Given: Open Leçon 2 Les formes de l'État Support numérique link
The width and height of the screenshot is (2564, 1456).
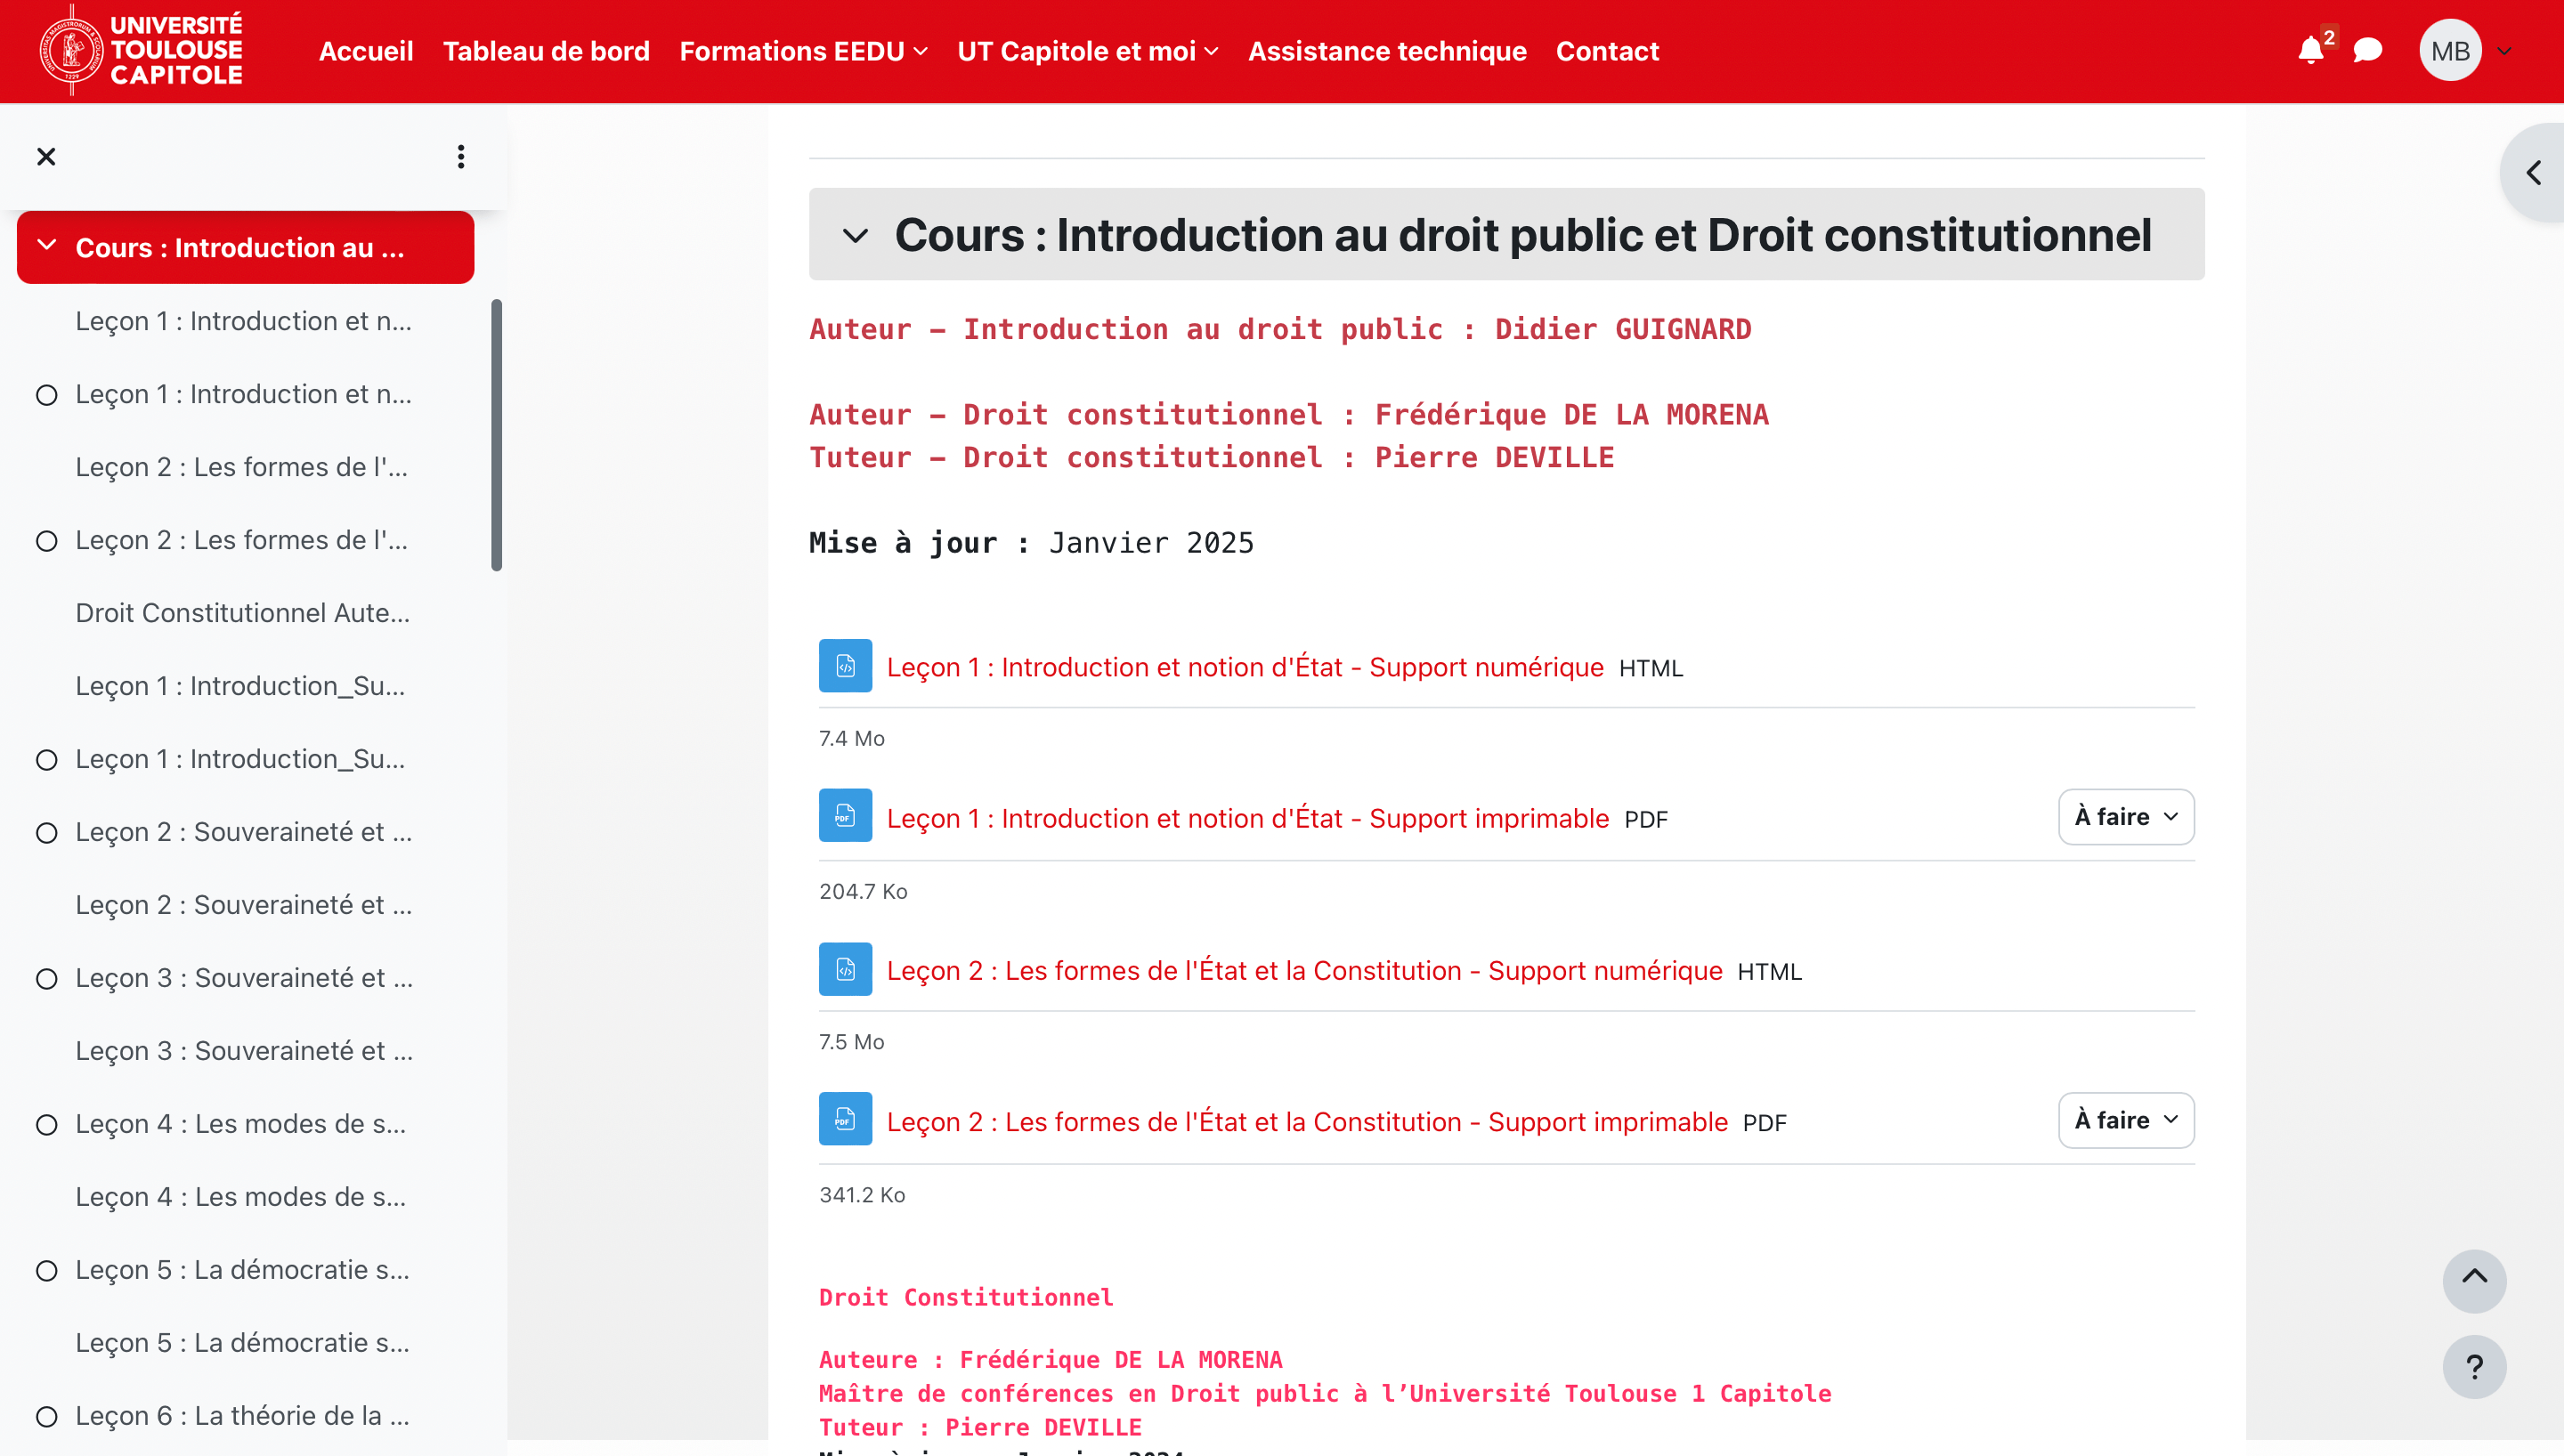Looking at the screenshot, I should 1304,970.
